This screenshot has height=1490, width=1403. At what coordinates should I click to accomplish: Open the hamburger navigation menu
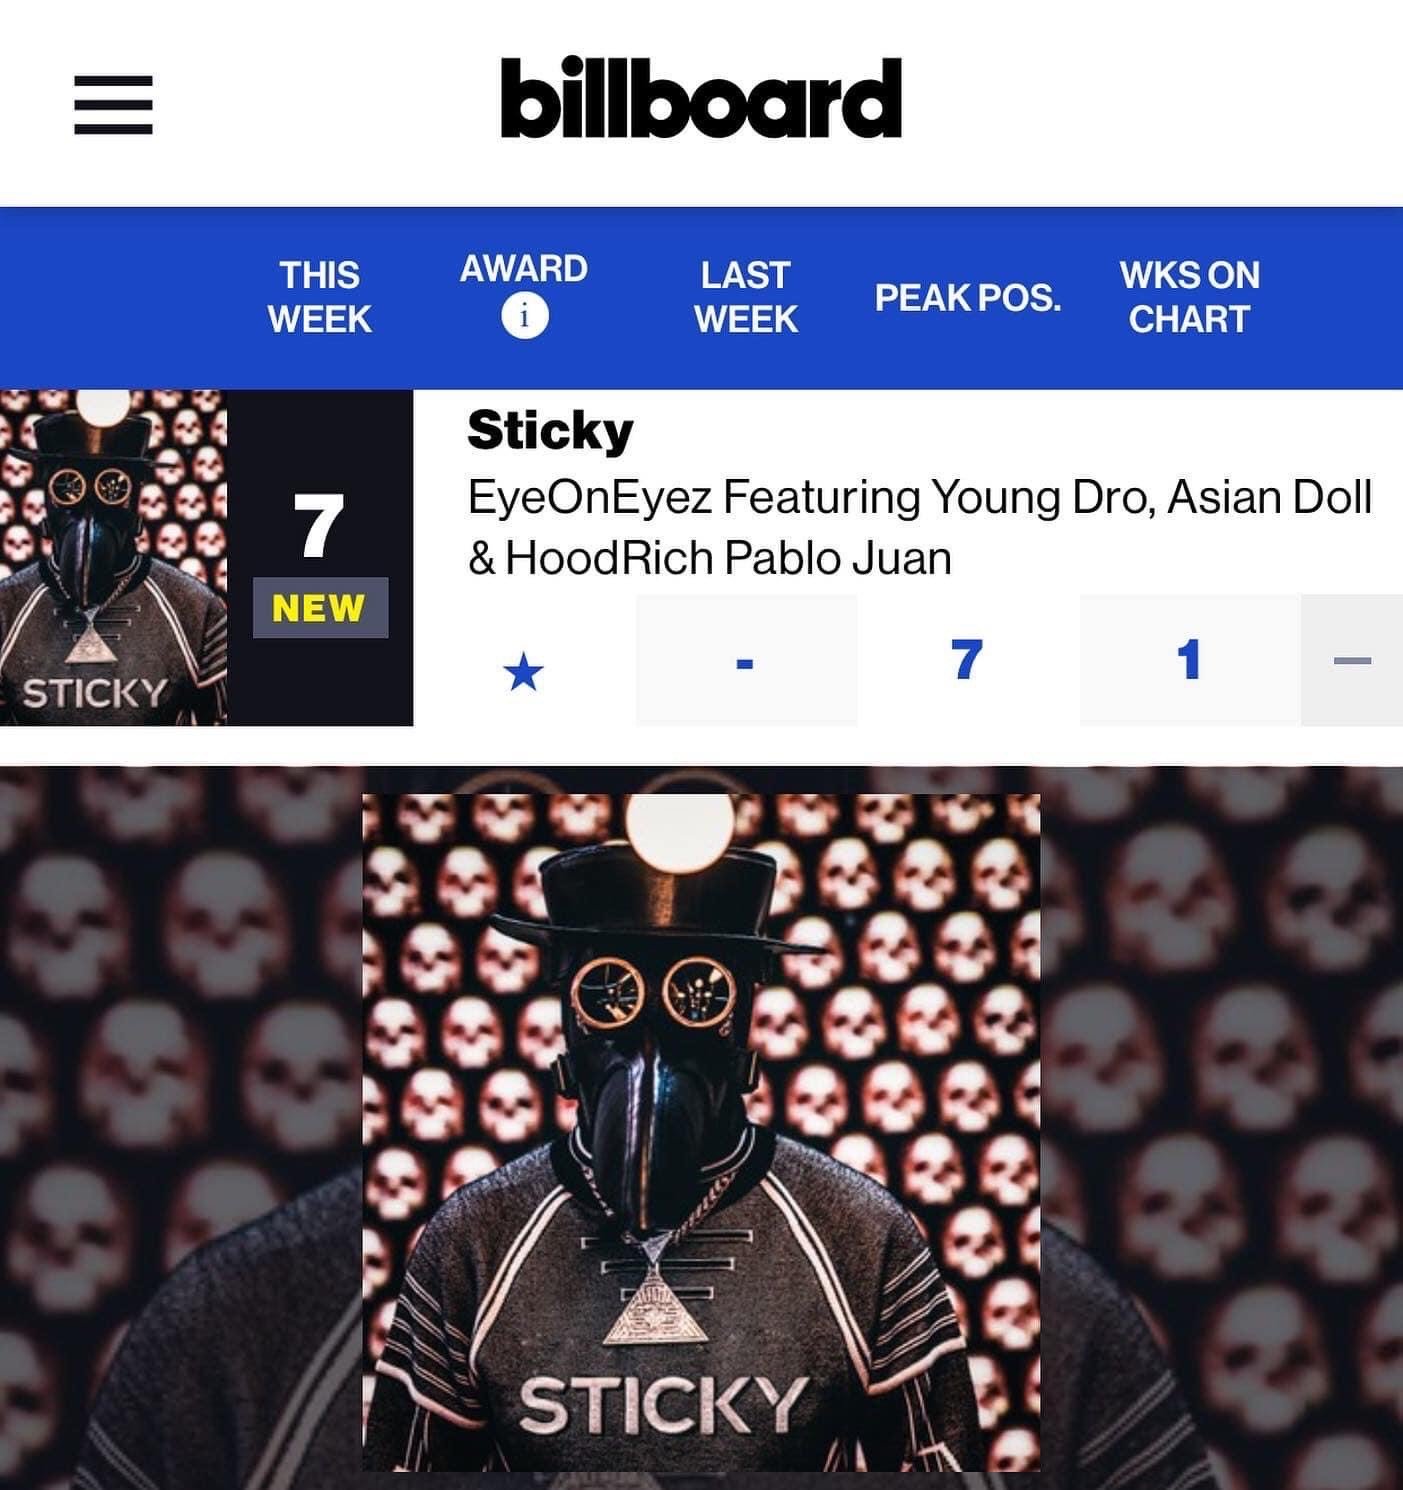(113, 105)
